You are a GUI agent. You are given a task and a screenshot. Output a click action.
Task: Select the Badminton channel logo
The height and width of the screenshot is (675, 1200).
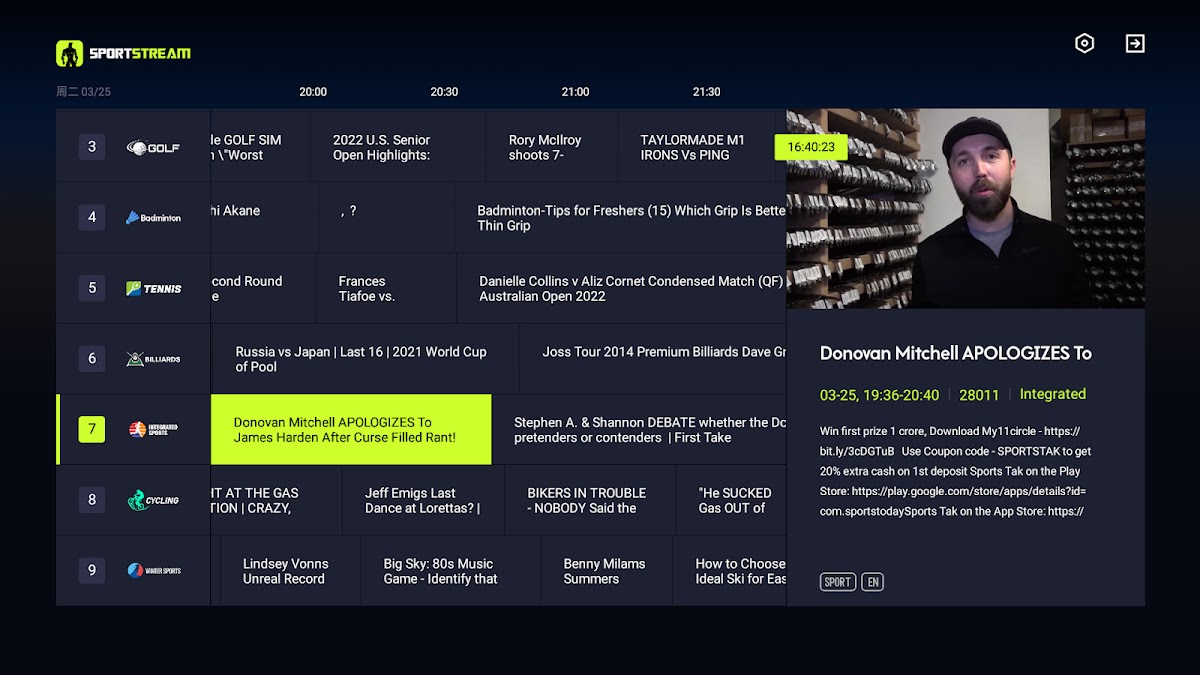tap(153, 218)
